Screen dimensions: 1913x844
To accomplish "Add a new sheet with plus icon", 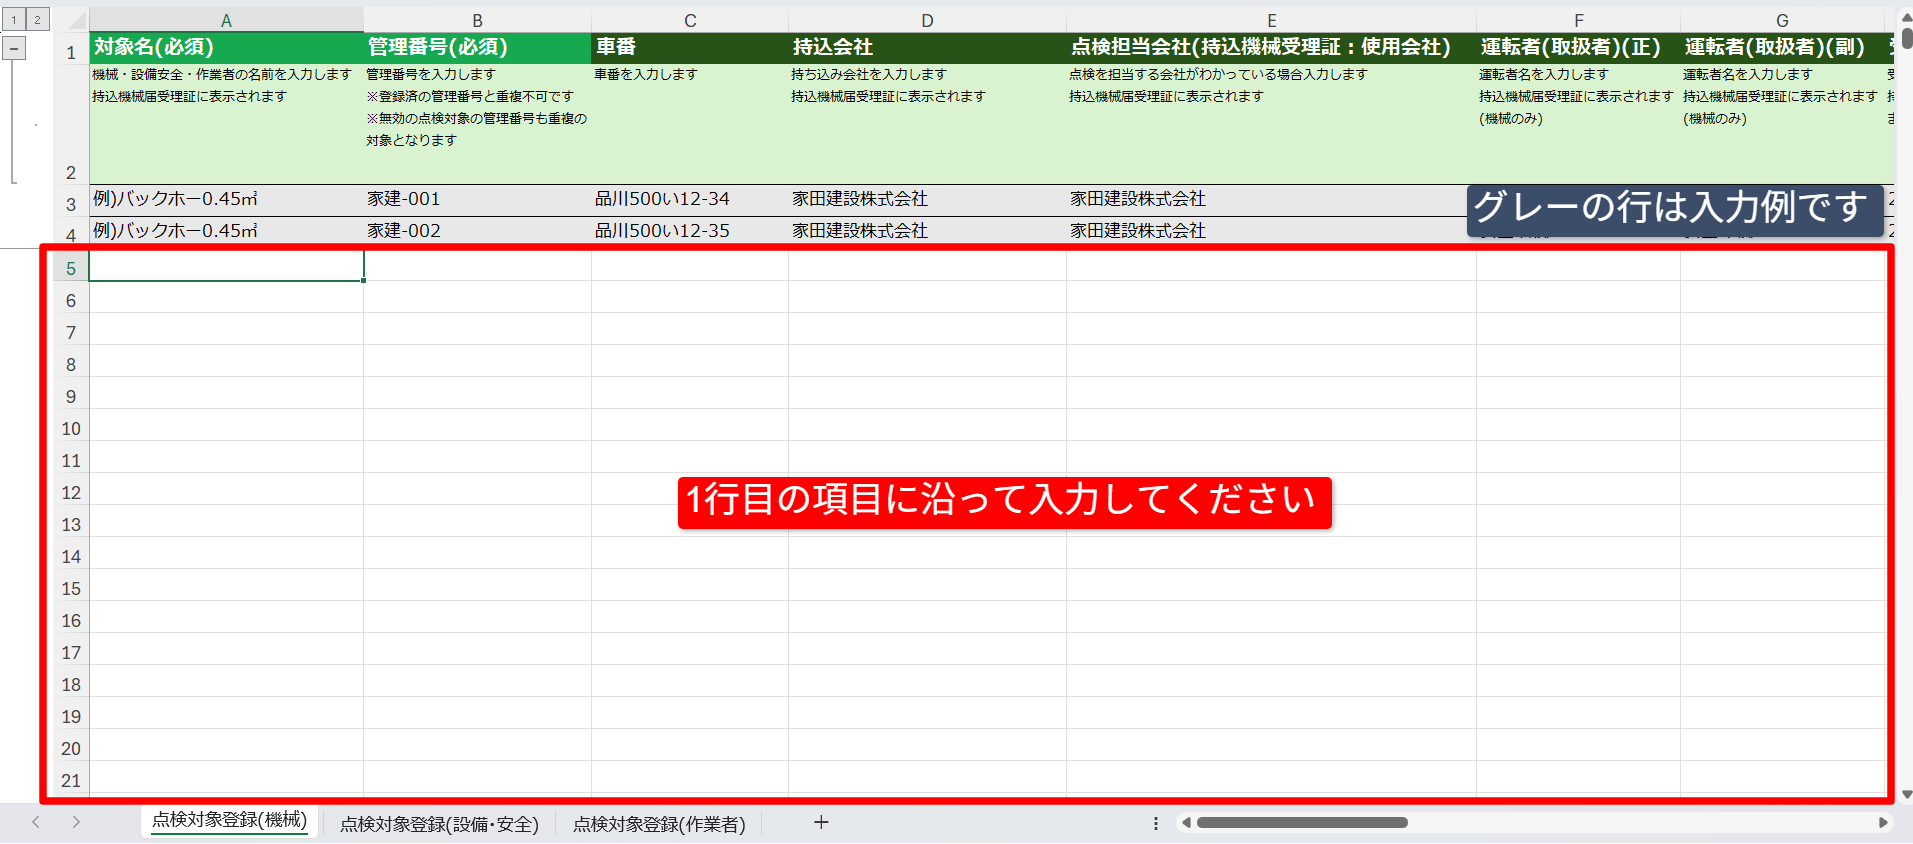I will [x=821, y=822].
